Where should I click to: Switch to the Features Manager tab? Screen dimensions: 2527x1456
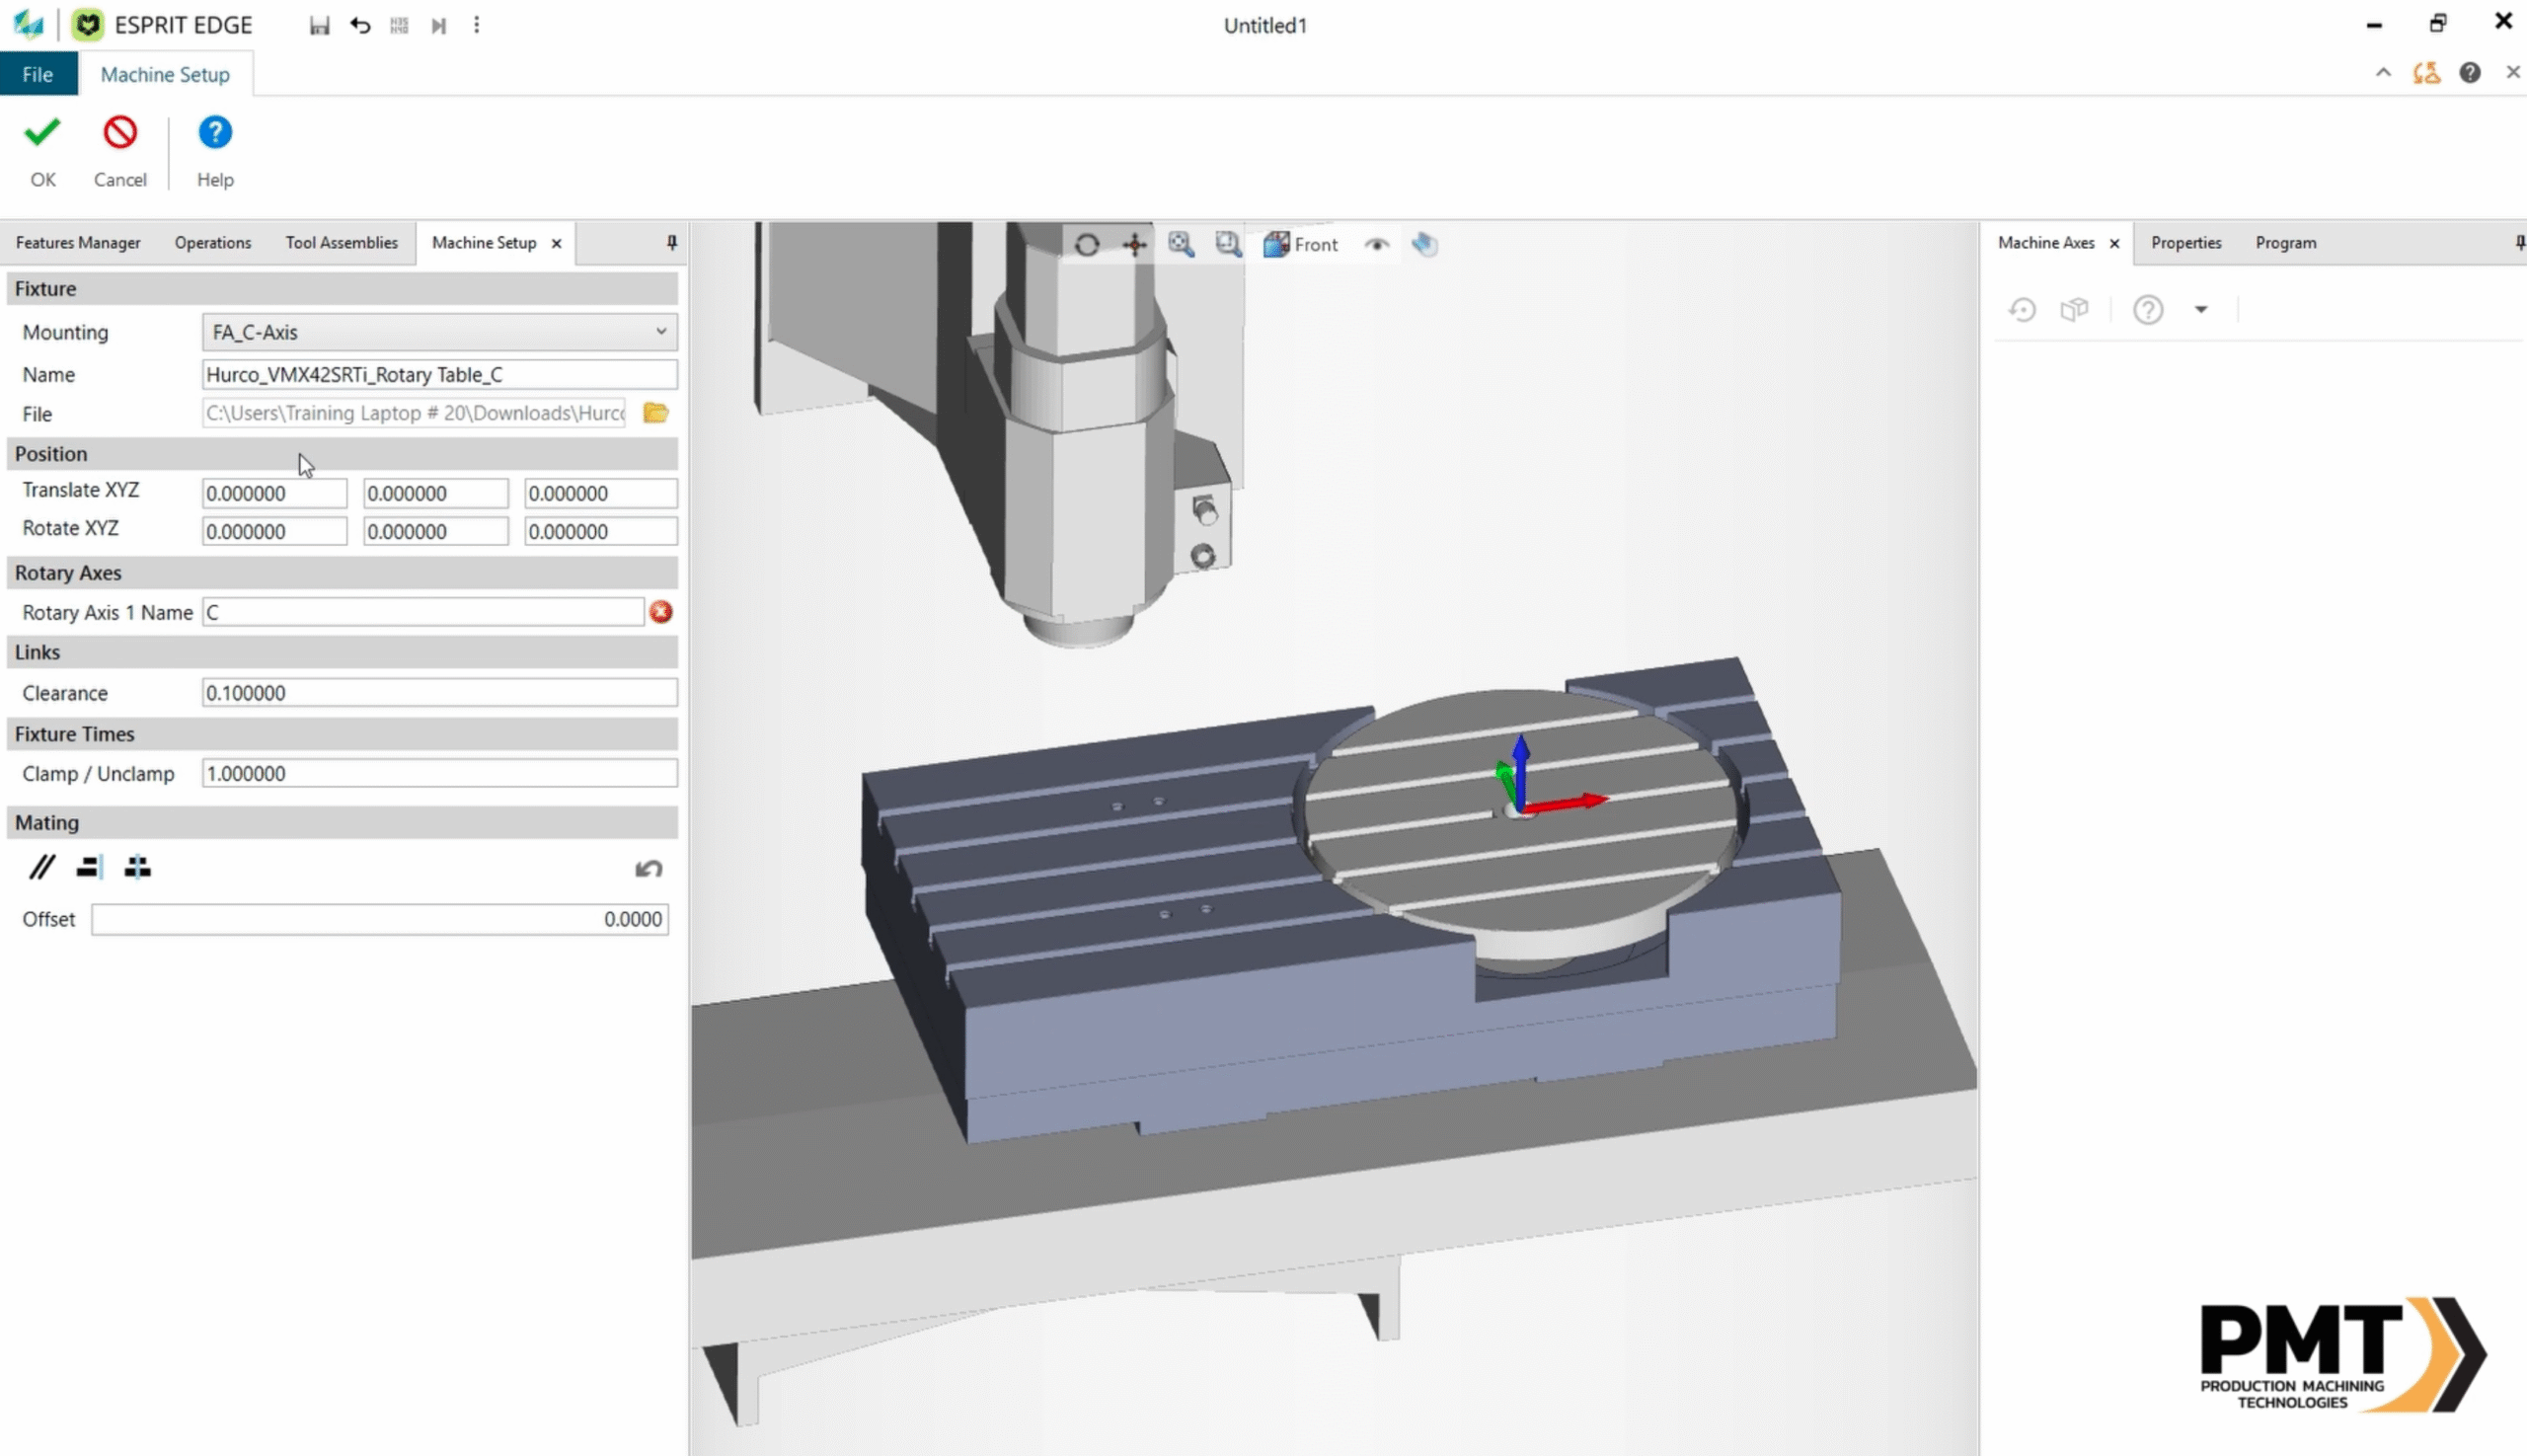tap(78, 243)
